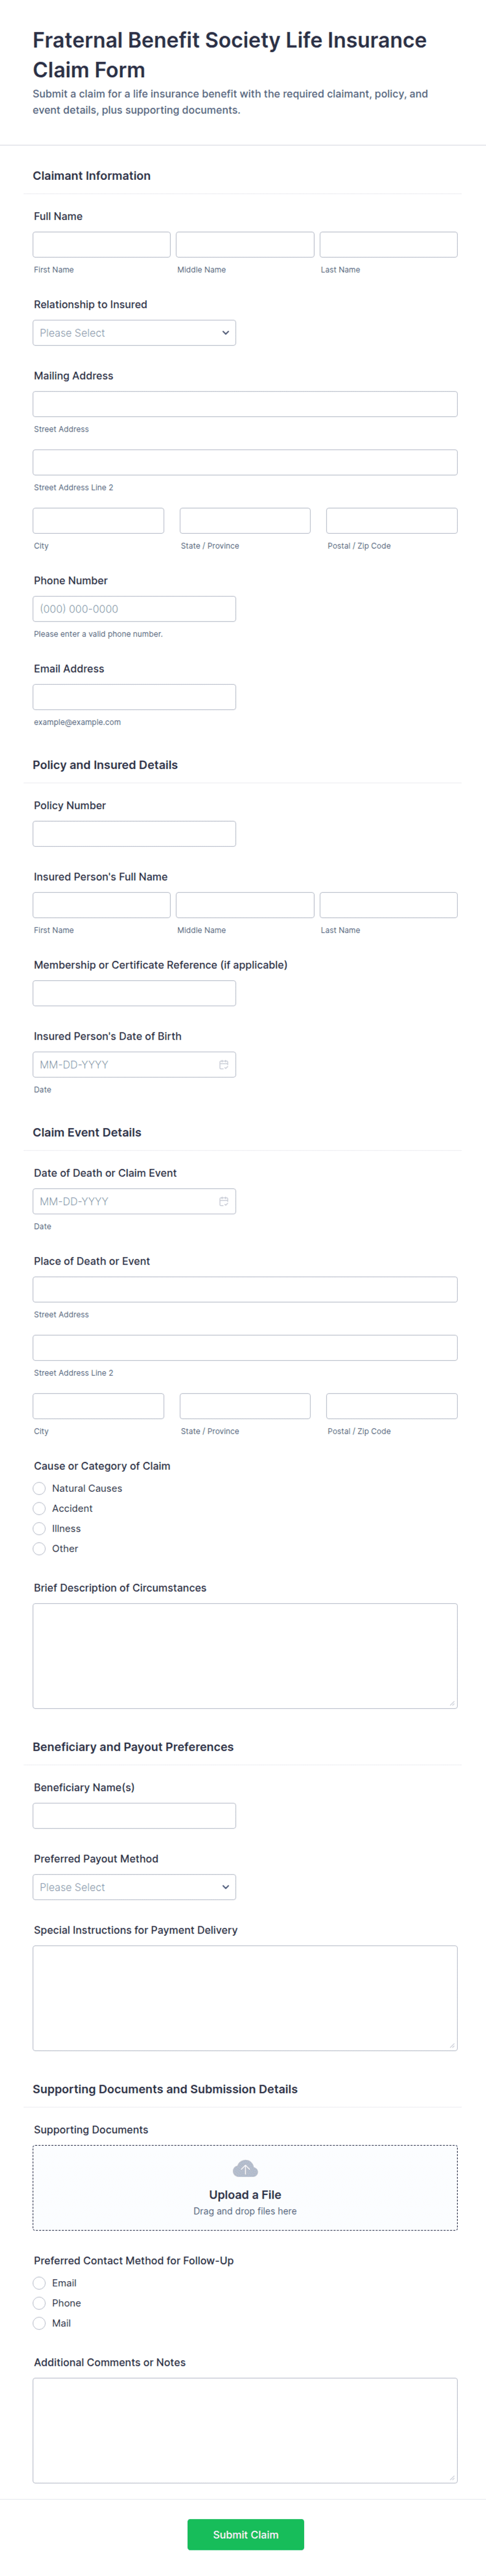Viewport: 486px width, 2576px height.
Task: Open calendar icon for Date of Death field
Action: click(x=223, y=1201)
